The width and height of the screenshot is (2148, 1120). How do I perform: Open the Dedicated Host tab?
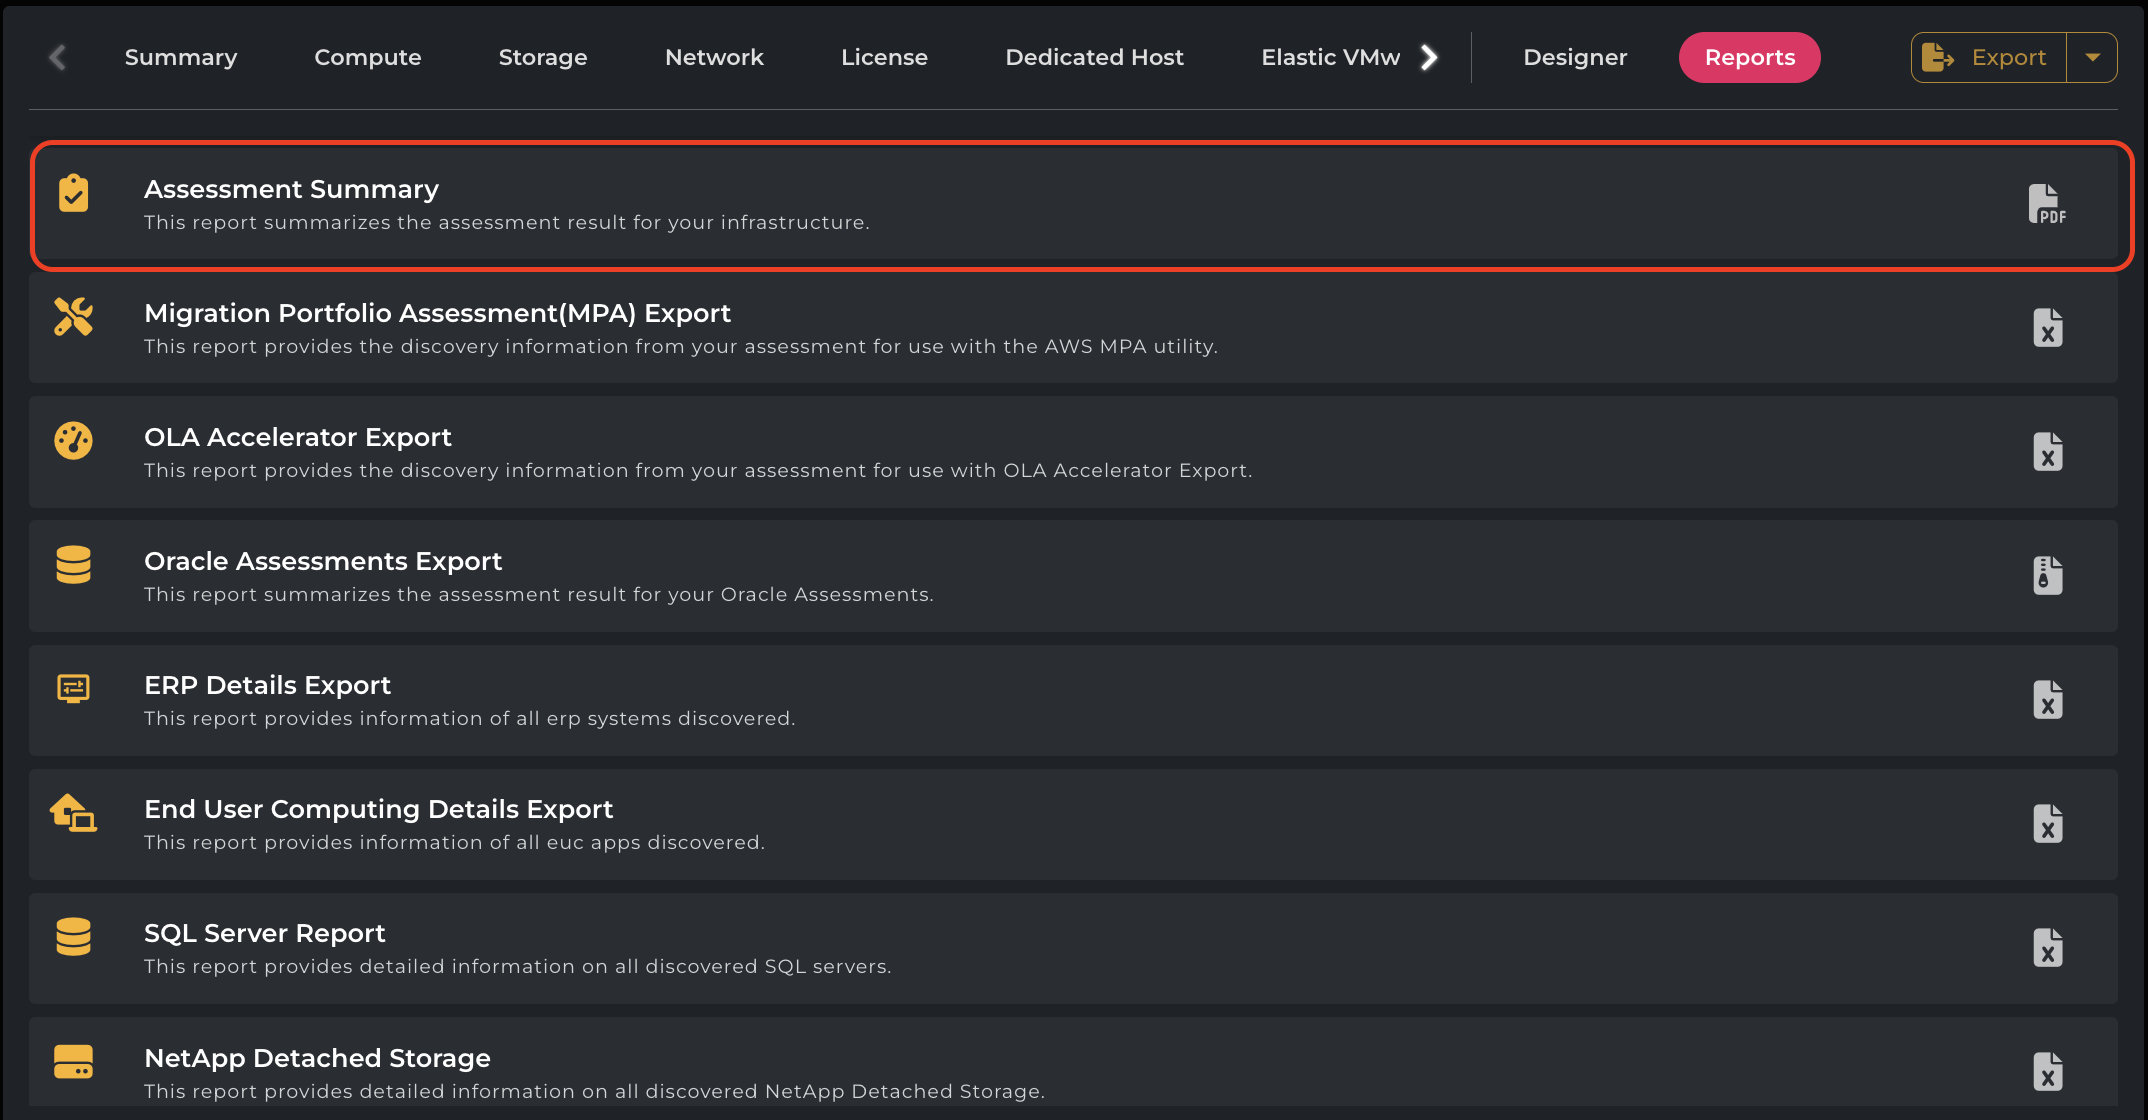pyautogui.click(x=1094, y=58)
